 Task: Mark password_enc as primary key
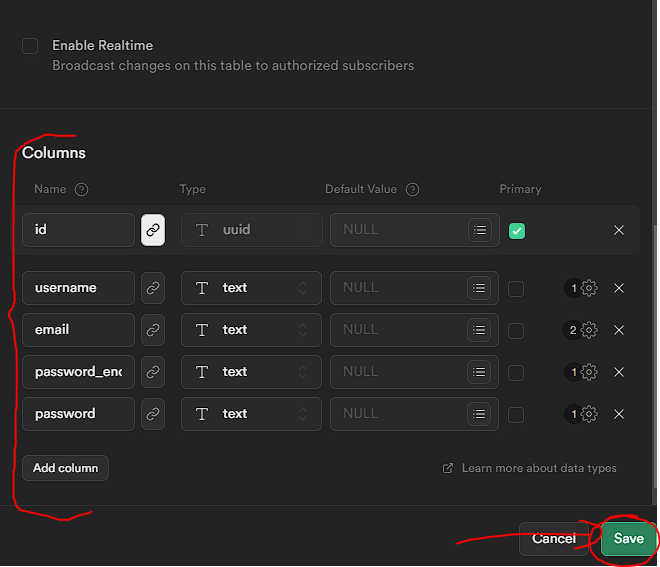(516, 373)
